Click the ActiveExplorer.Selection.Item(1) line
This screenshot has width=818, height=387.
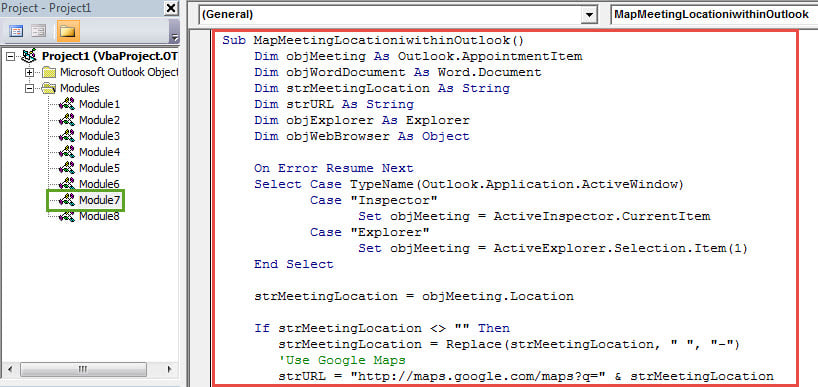tap(553, 248)
